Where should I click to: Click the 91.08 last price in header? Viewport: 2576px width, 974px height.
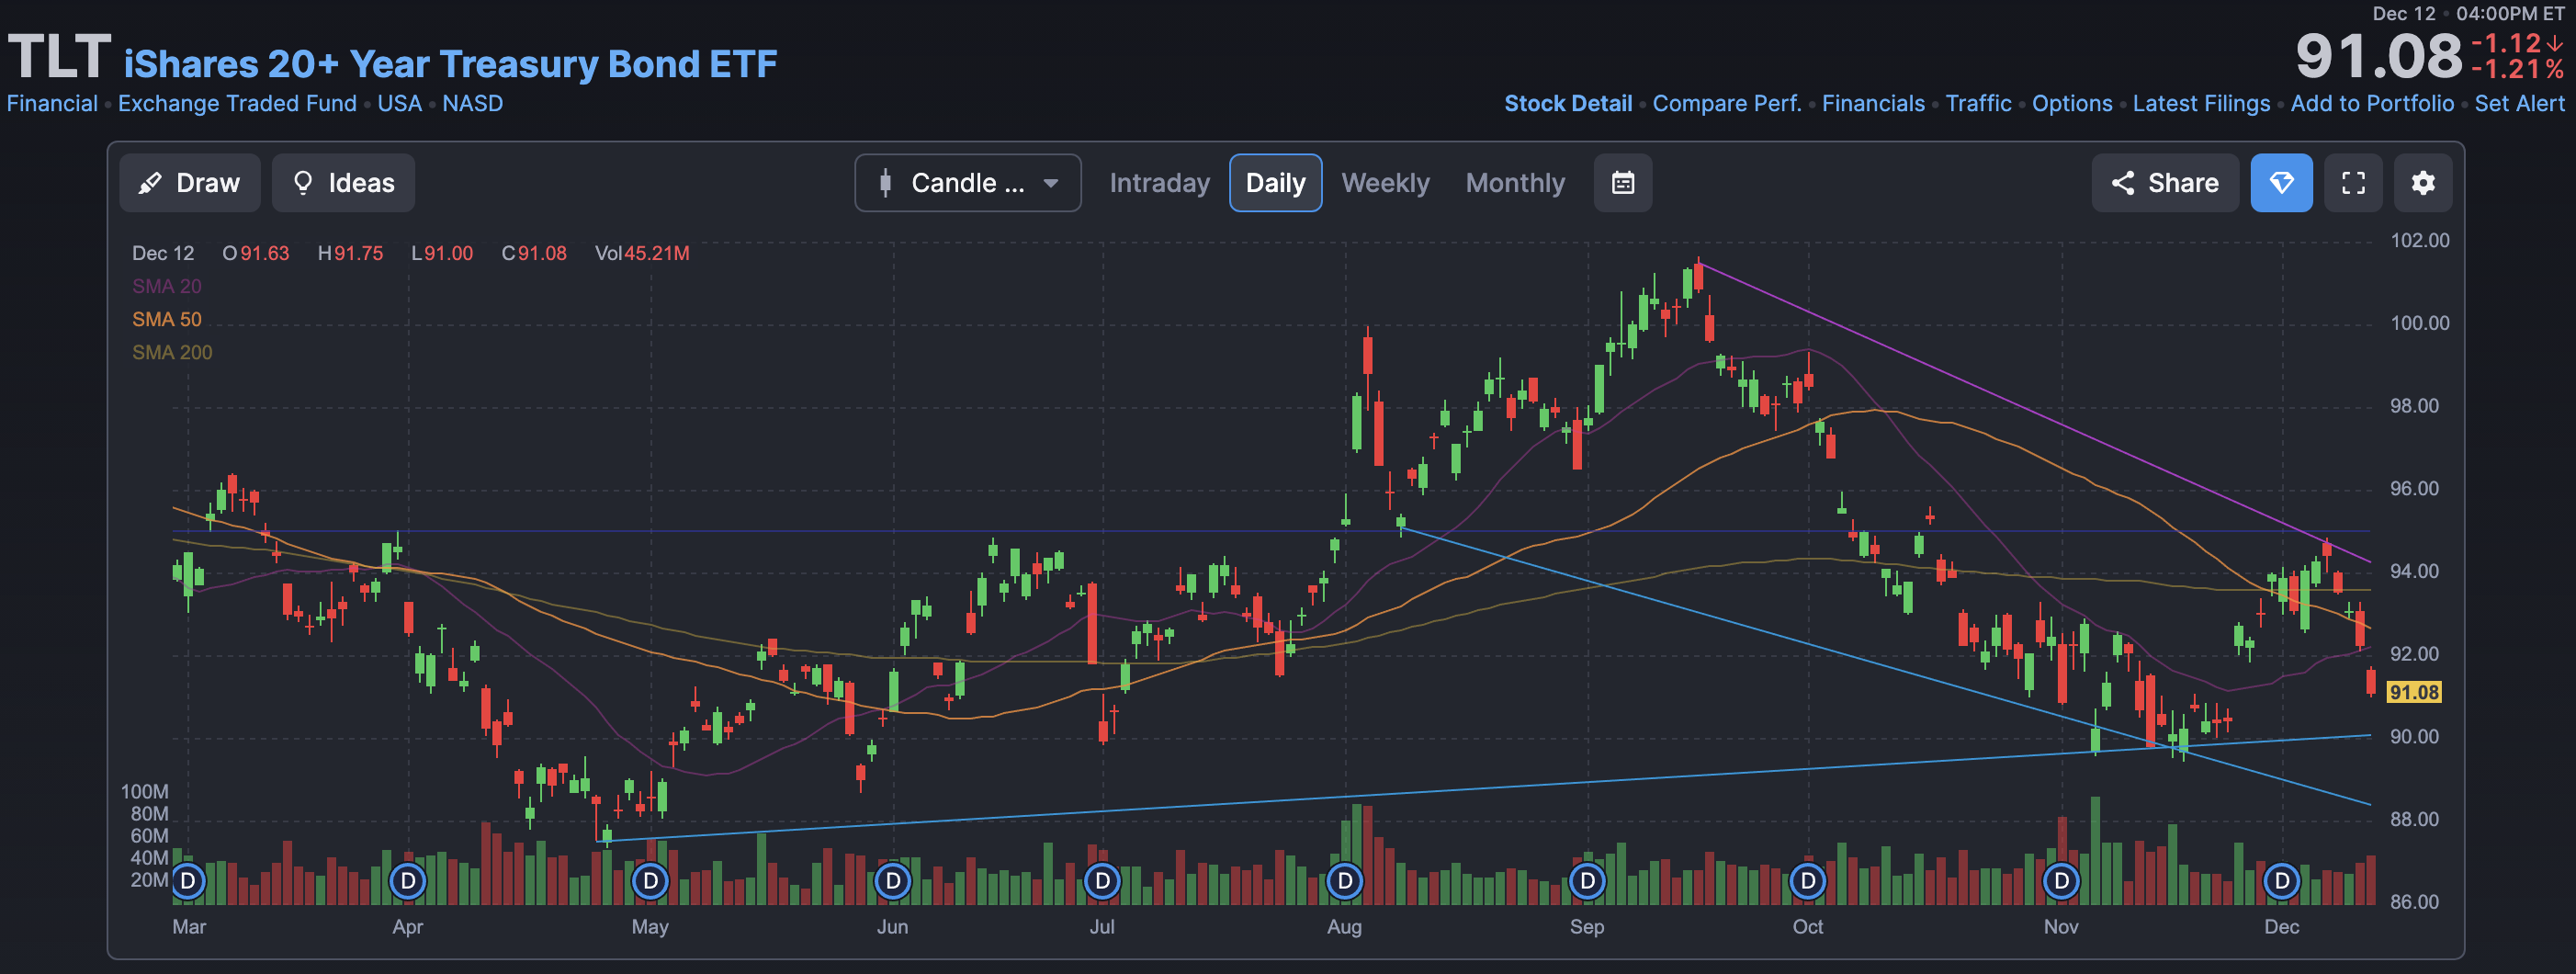(x=2378, y=56)
